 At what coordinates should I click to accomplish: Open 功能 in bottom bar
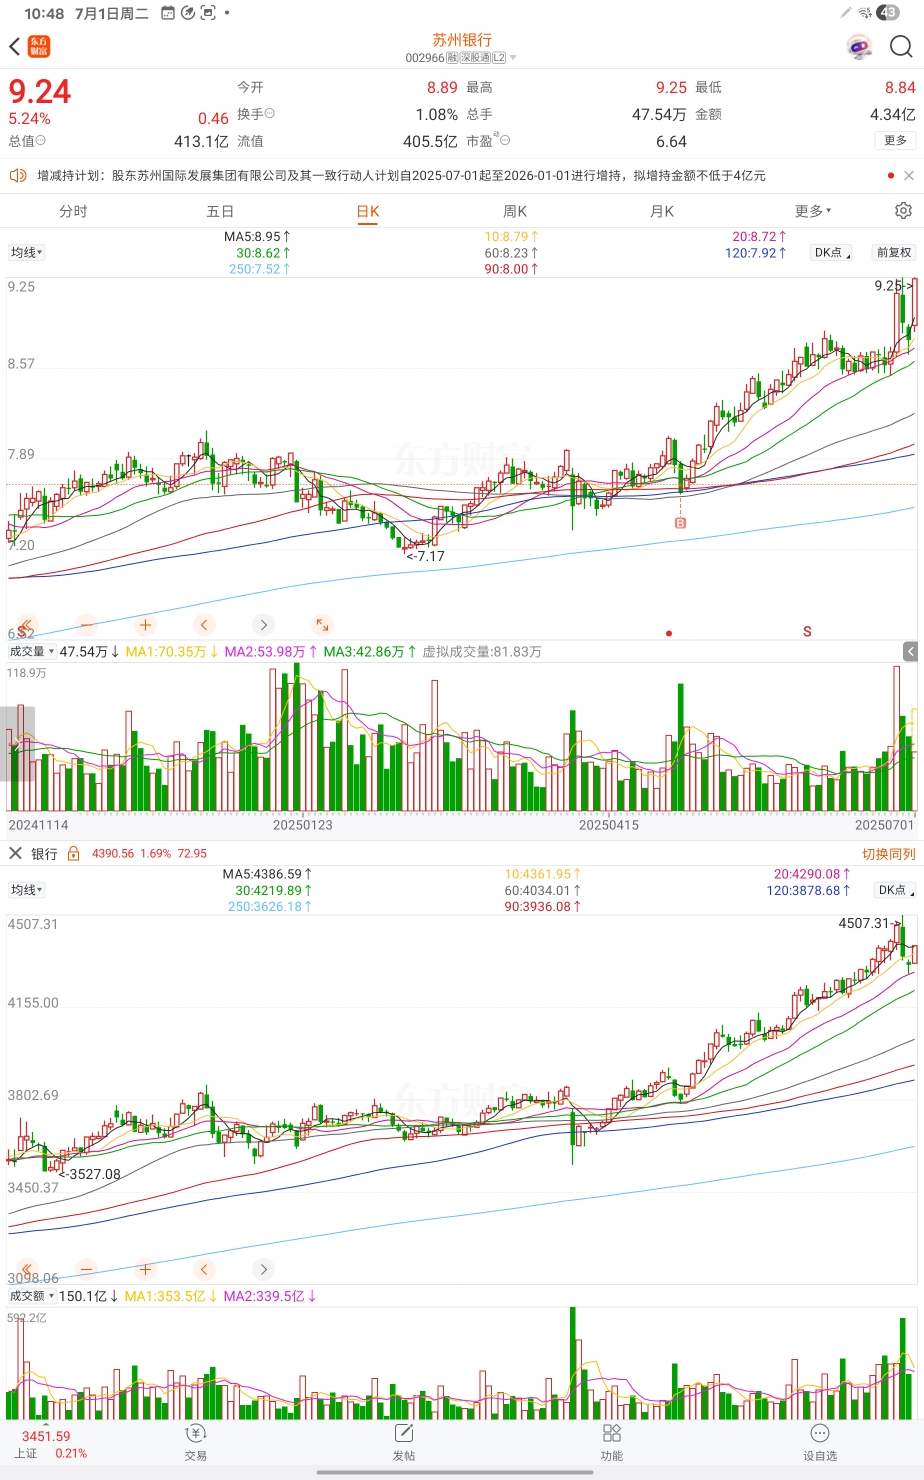[612, 1442]
